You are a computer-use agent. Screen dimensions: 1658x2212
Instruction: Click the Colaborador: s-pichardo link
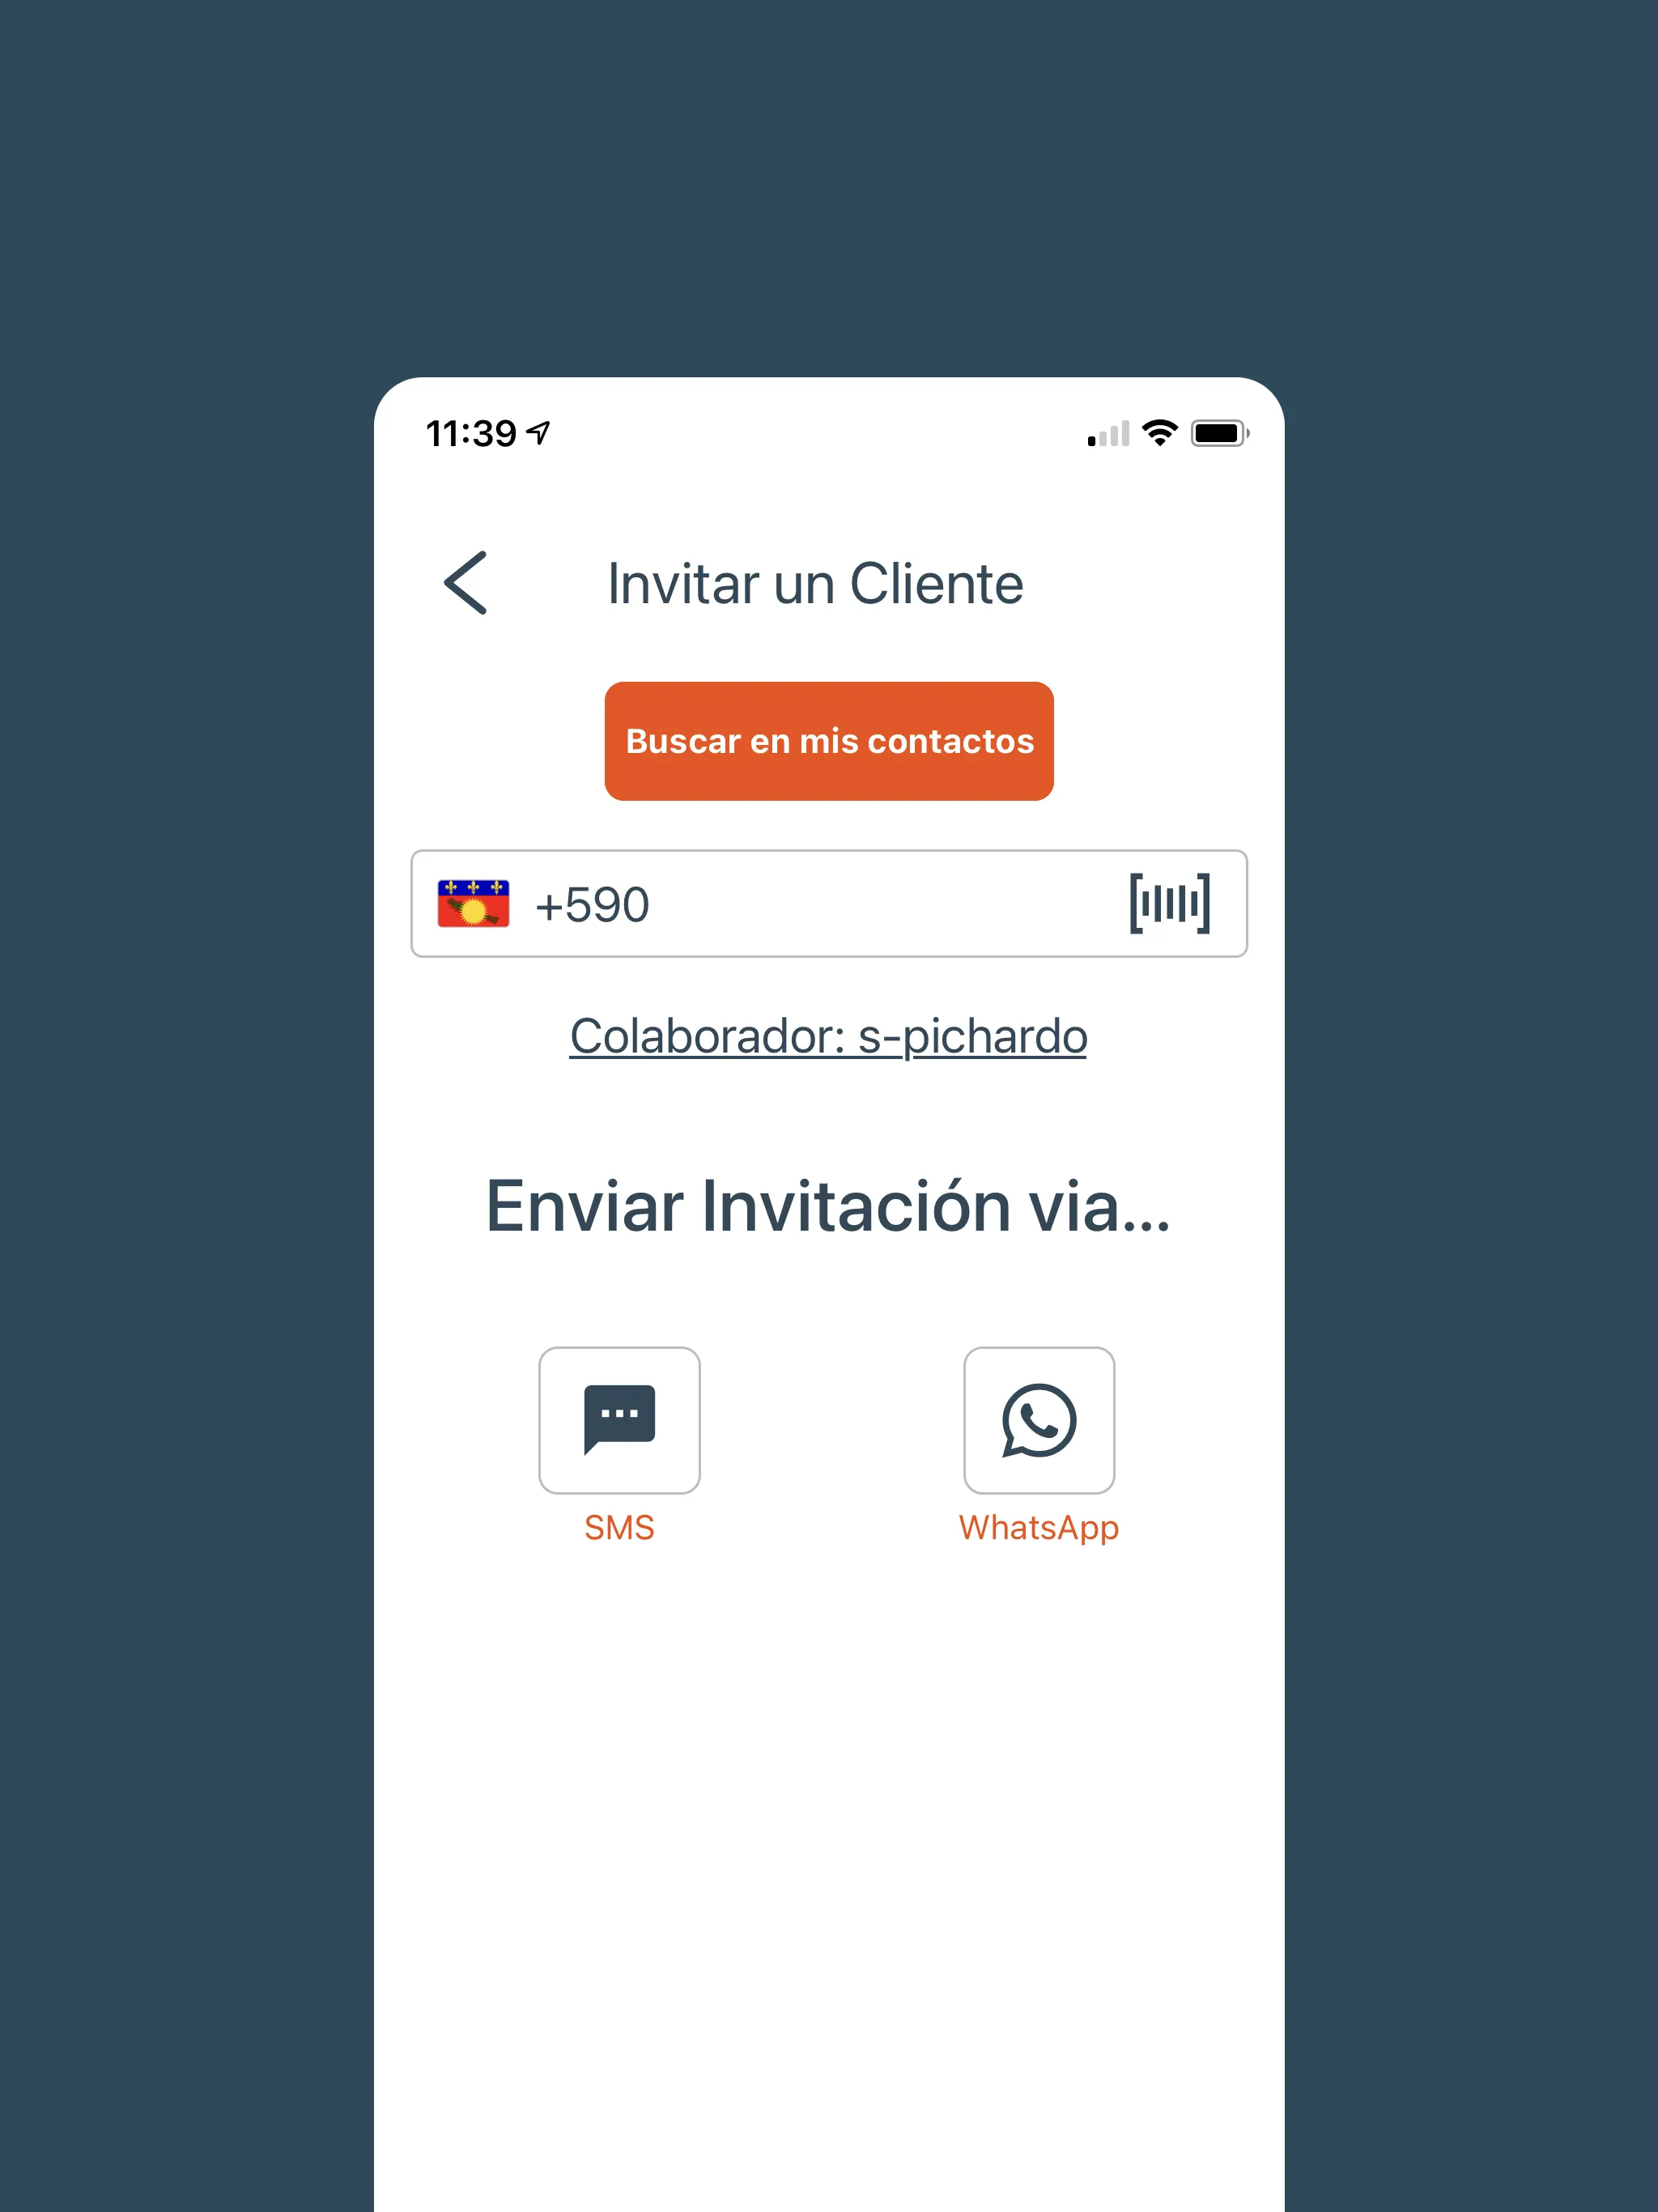(x=827, y=1036)
